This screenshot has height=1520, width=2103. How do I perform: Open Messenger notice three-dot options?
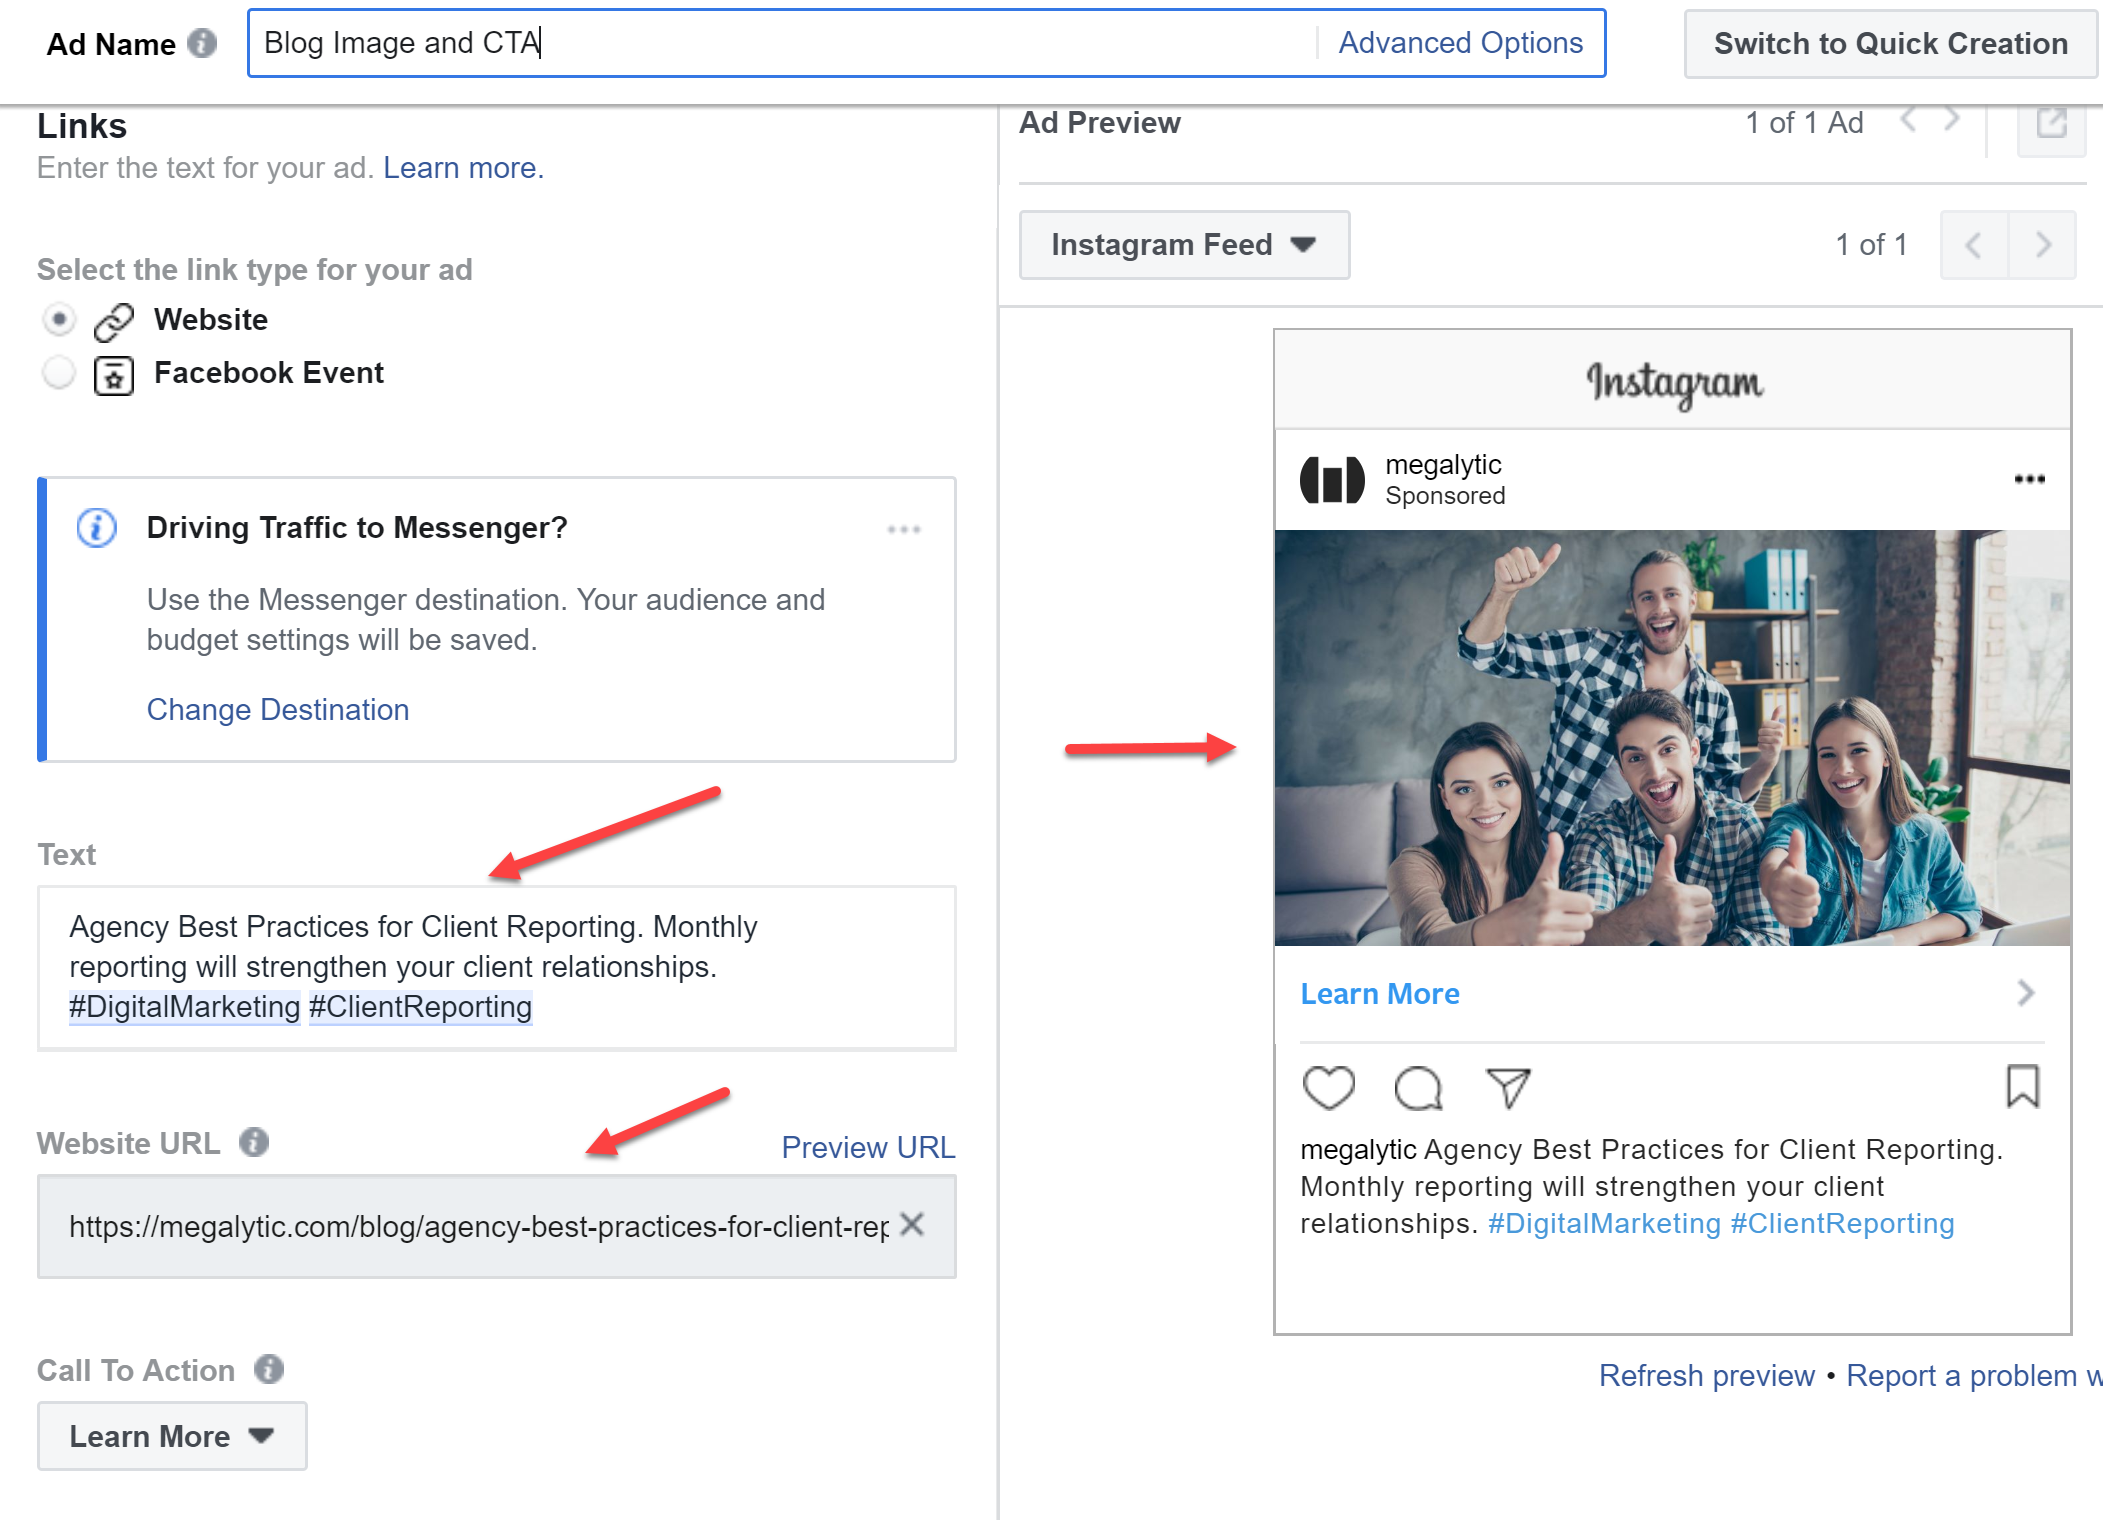(x=903, y=529)
